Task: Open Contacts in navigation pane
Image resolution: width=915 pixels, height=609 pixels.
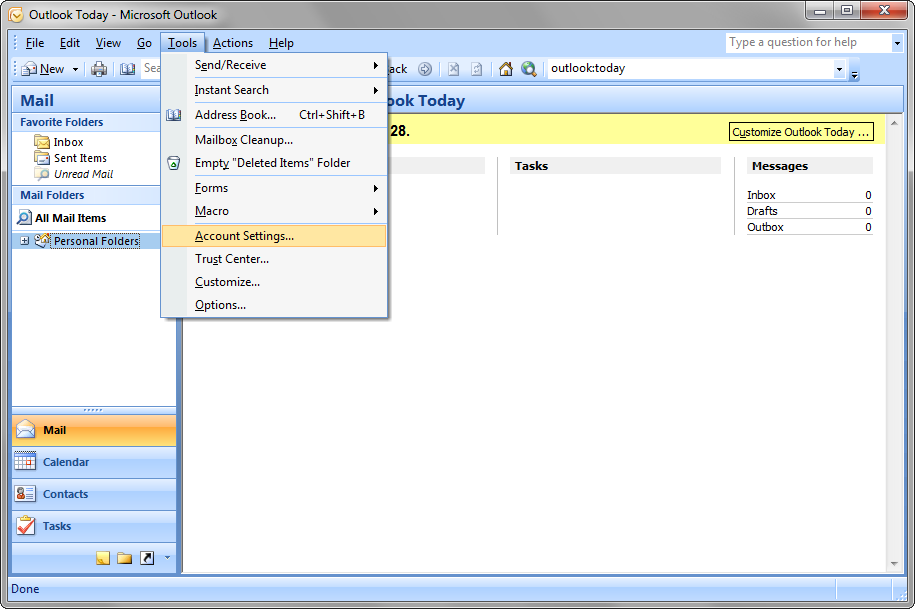Action: [x=65, y=494]
